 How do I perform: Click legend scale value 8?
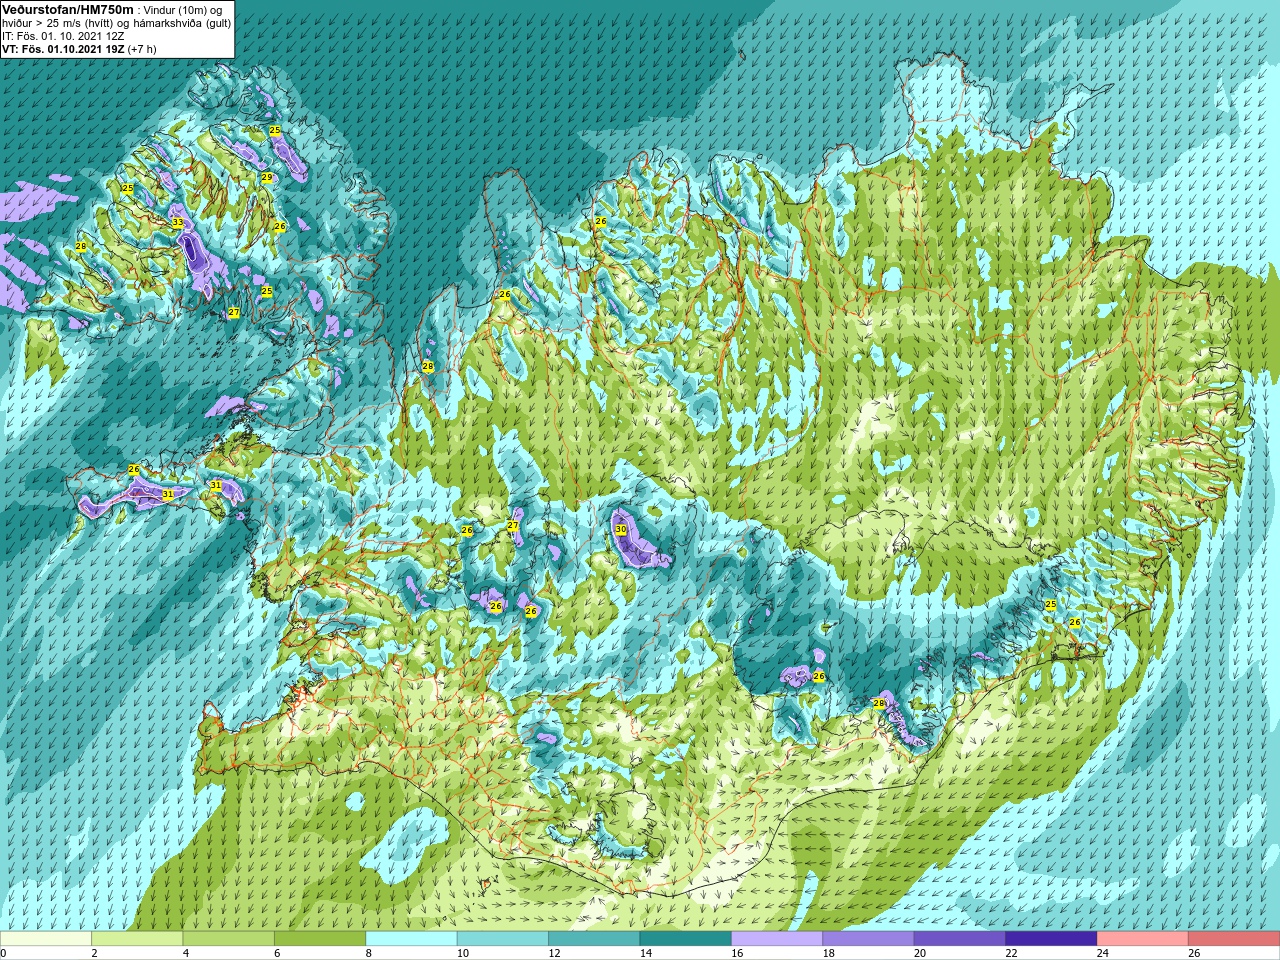[368, 953]
